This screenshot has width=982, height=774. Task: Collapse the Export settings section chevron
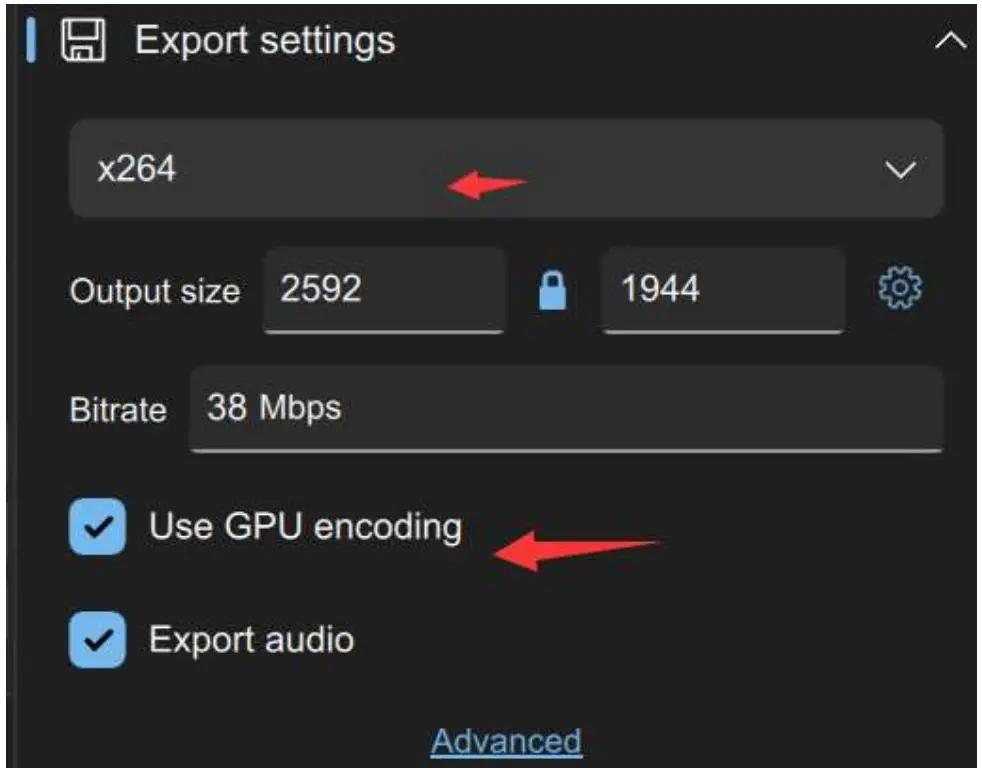(x=949, y=42)
